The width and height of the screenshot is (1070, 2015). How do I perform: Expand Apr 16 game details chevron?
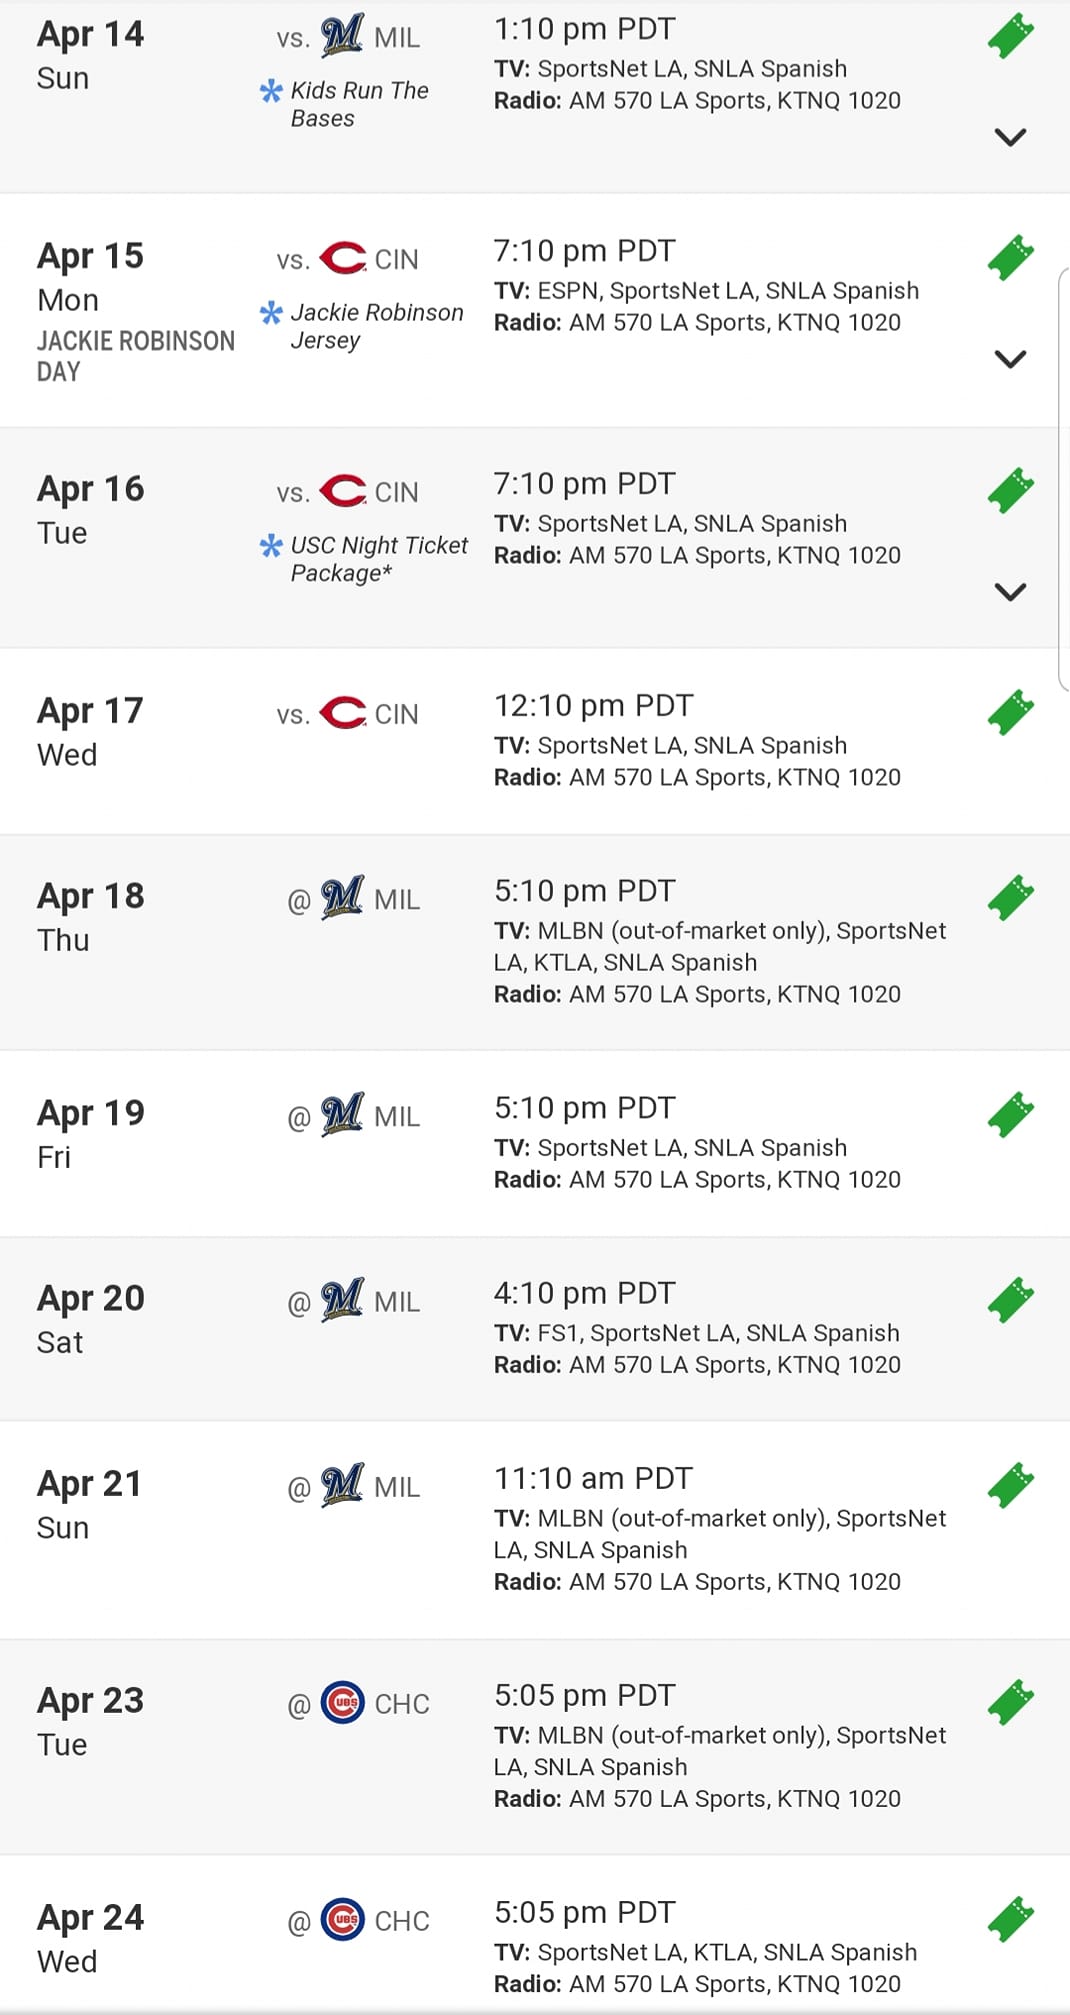1010,592
